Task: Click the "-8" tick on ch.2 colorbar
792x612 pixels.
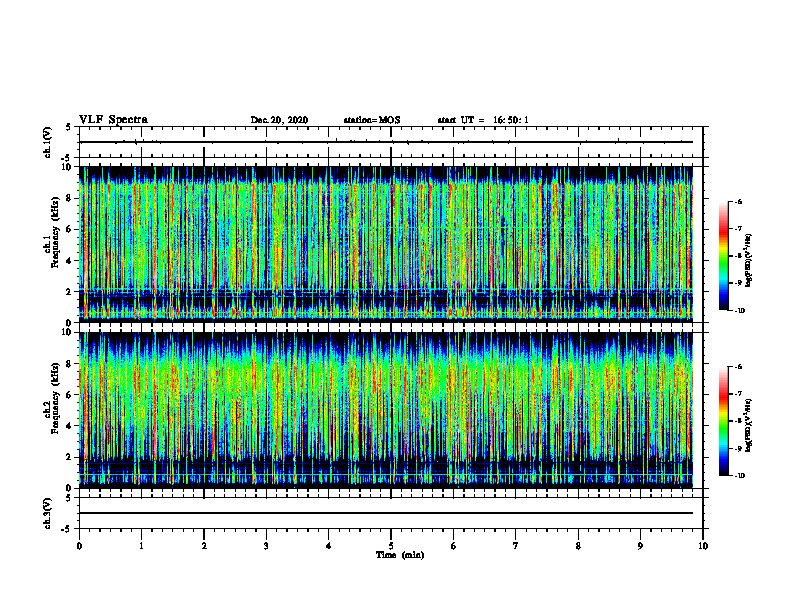Action: click(738, 421)
